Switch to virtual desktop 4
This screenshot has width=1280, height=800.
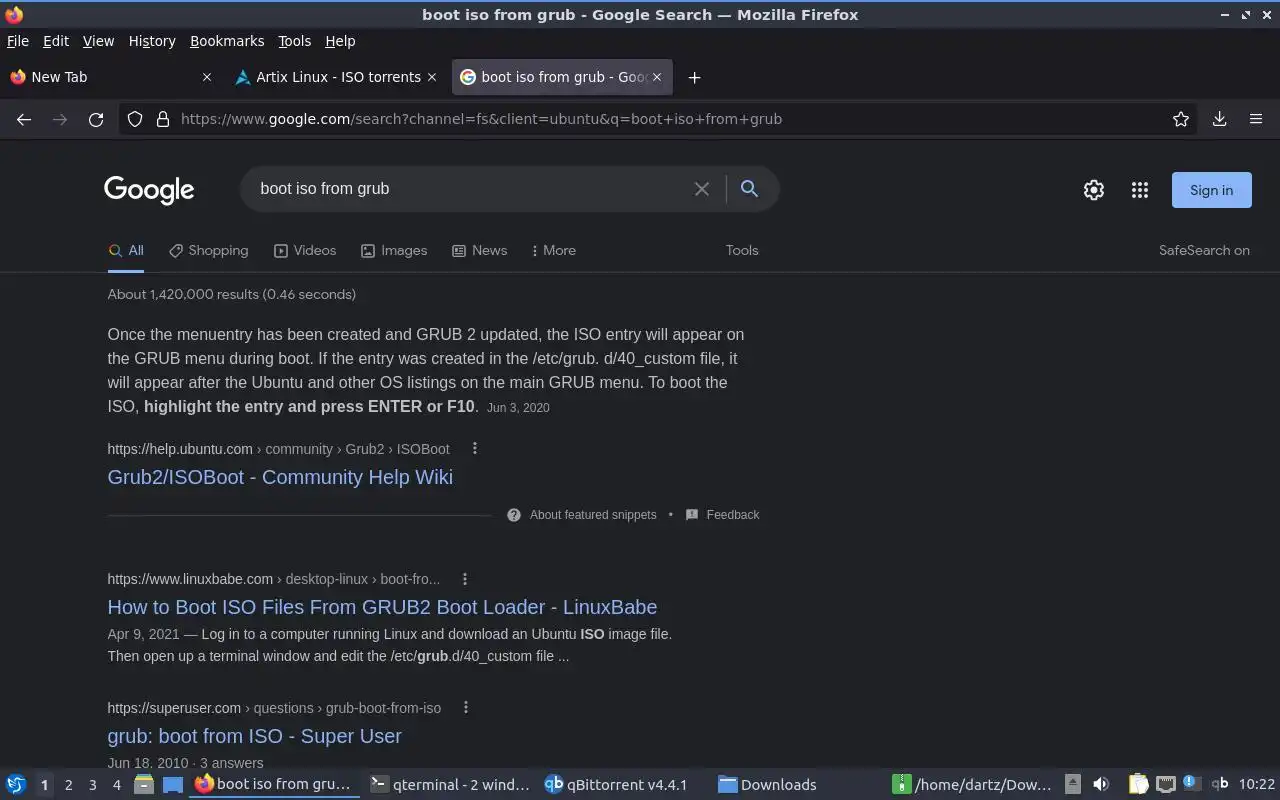point(116,785)
